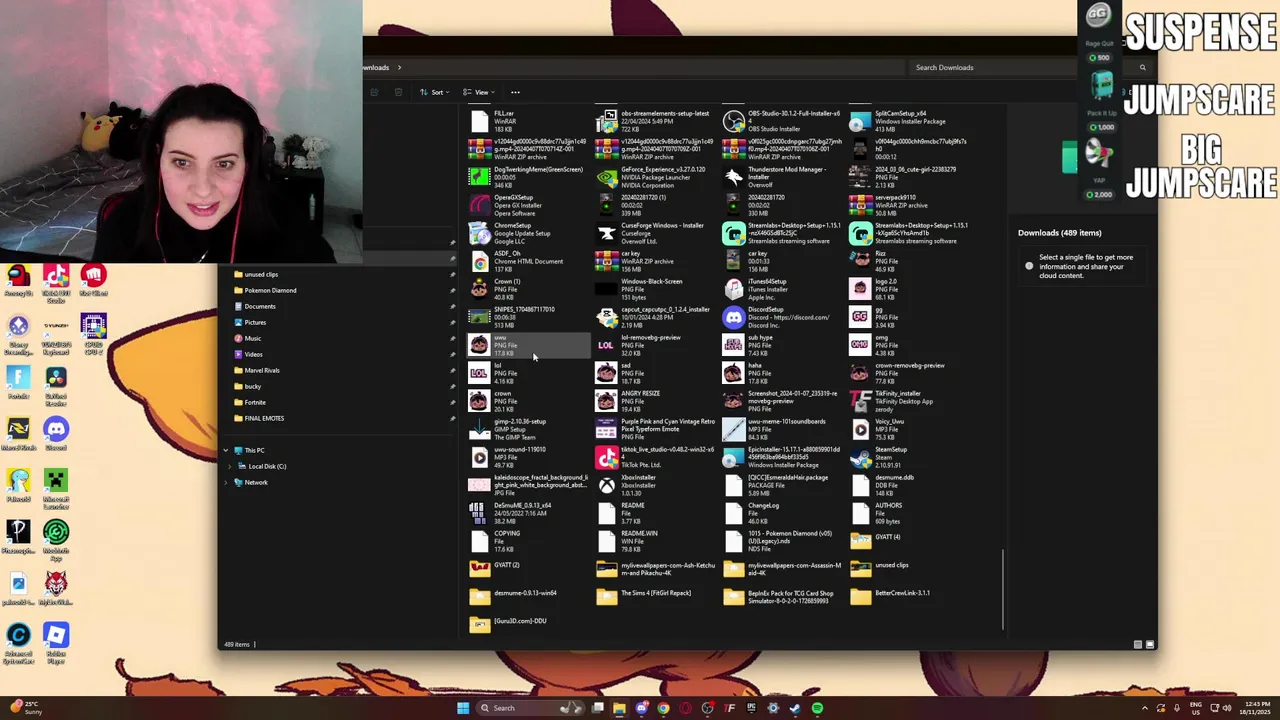Click the DeSmuME_0.9.13_x64 file icon

[480, 514]
